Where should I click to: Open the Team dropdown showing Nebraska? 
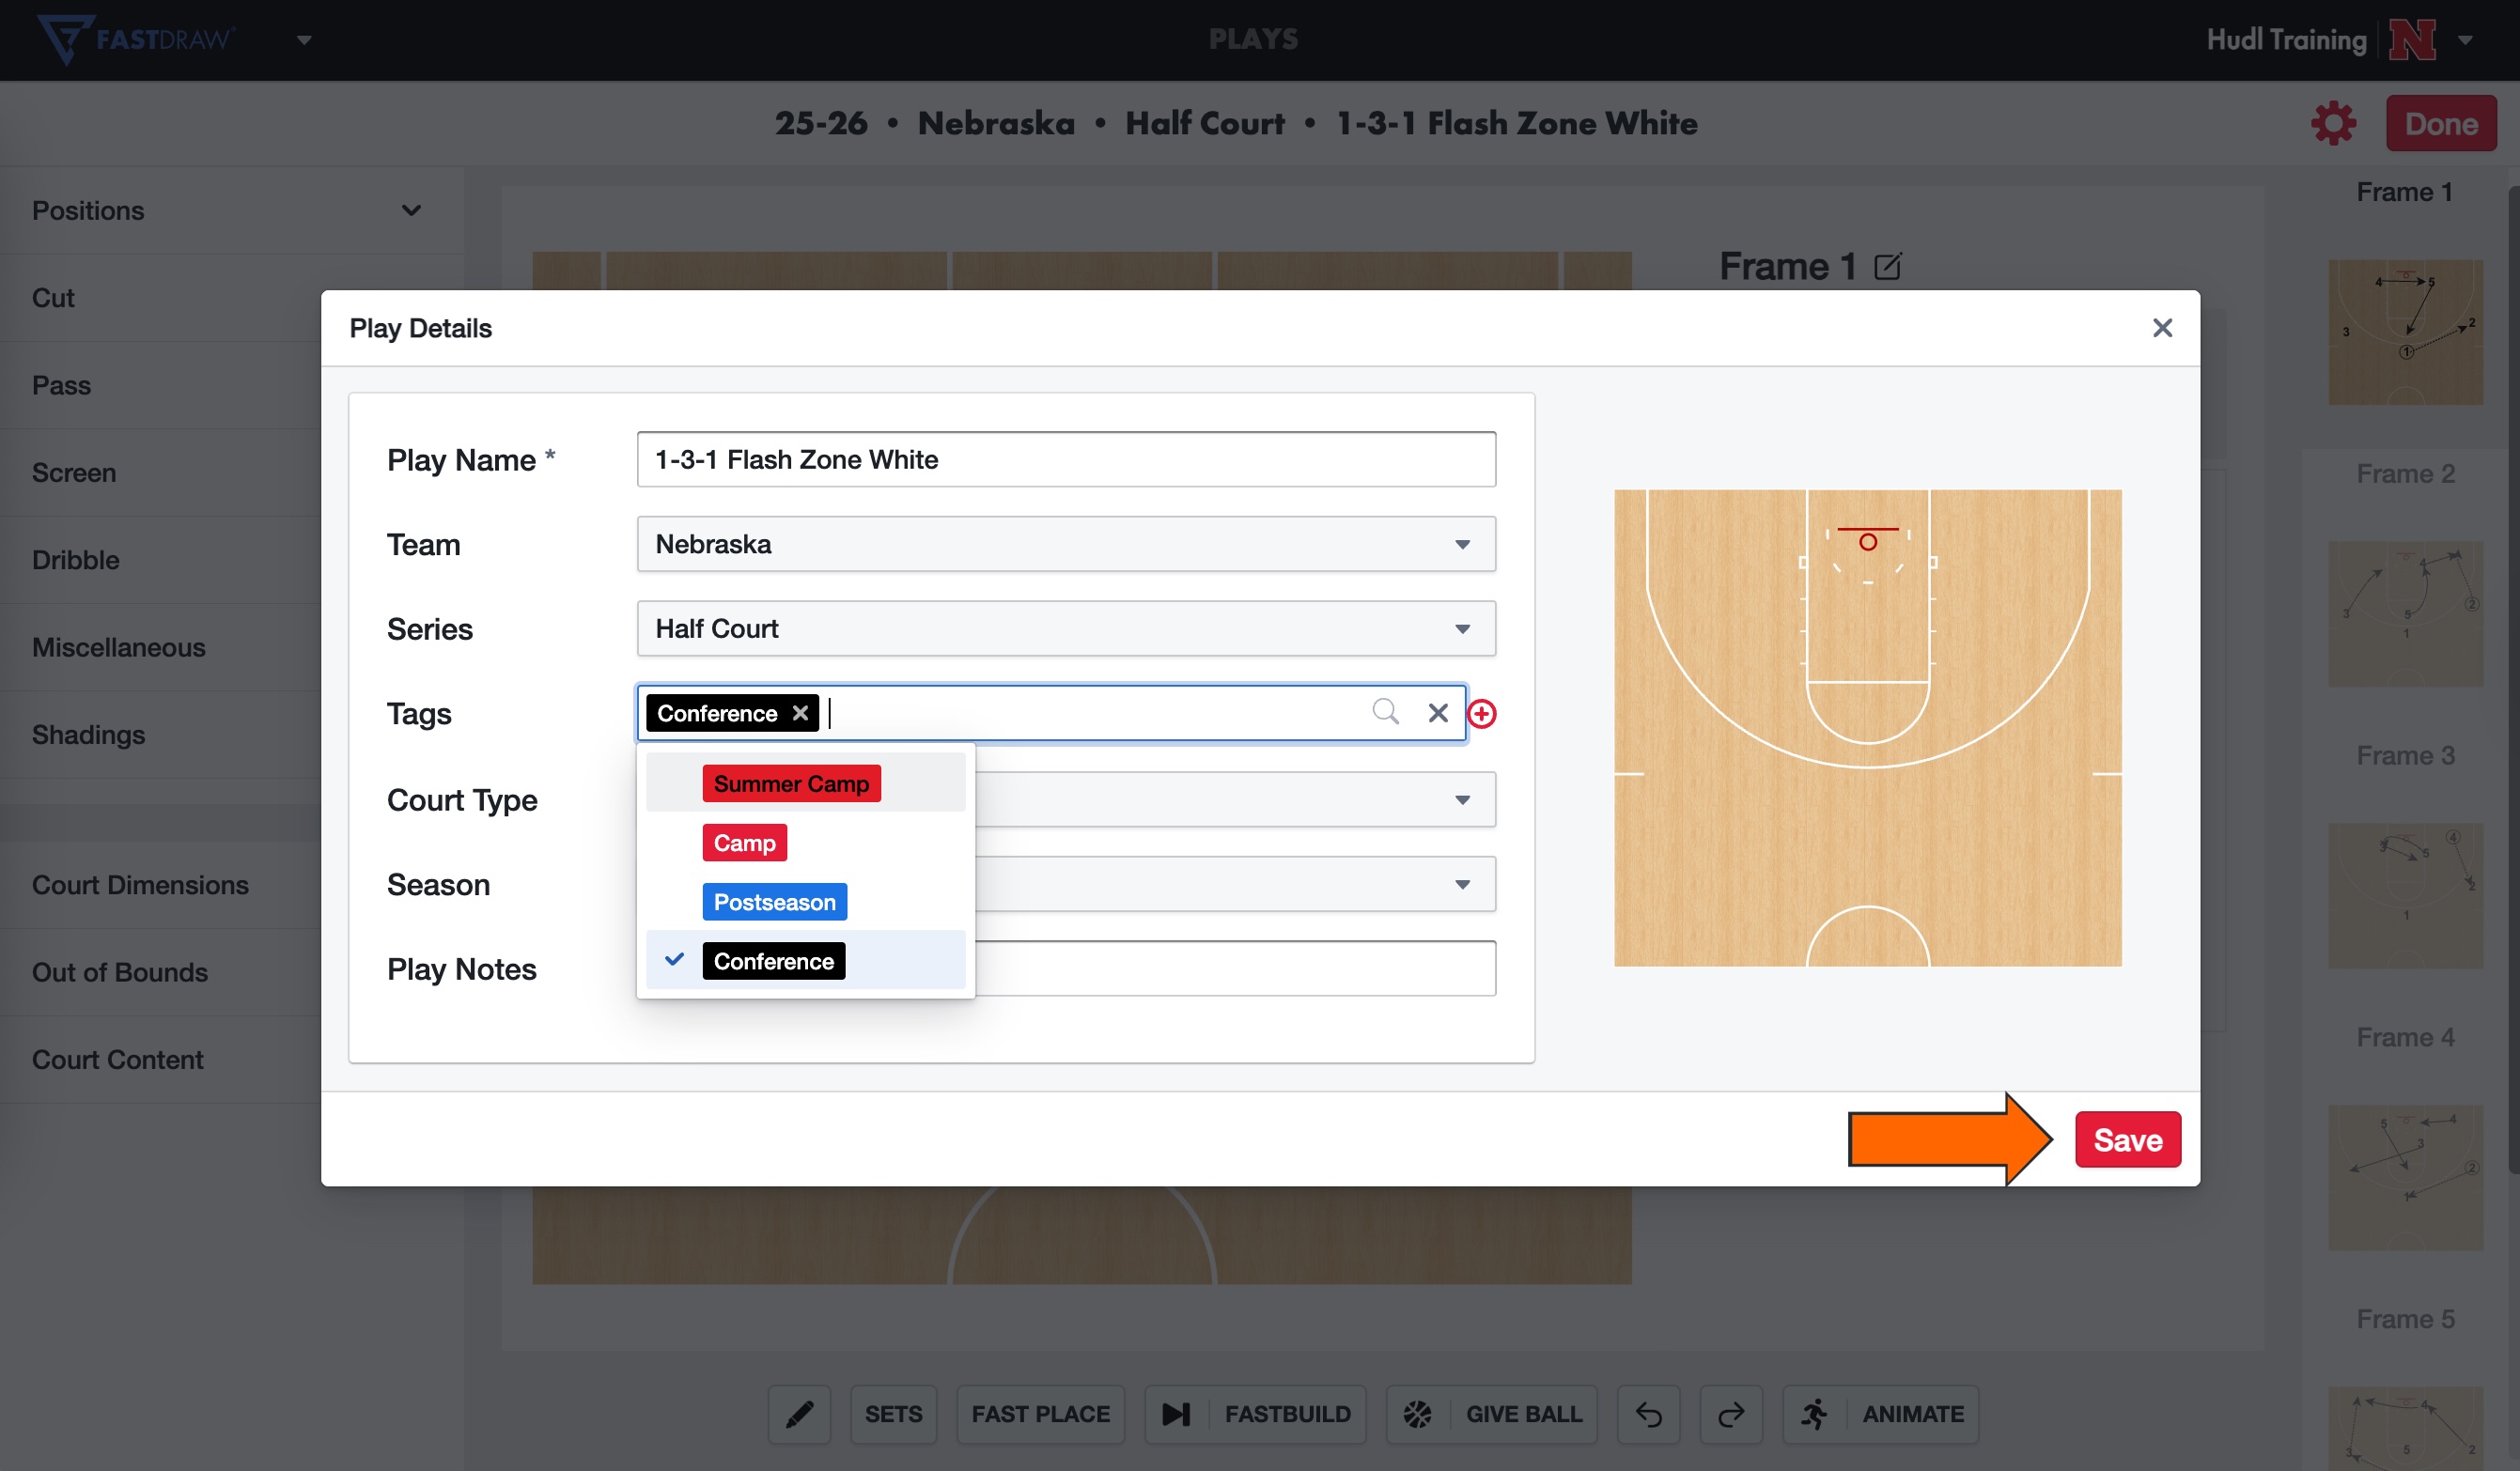tap(1066, 544)
